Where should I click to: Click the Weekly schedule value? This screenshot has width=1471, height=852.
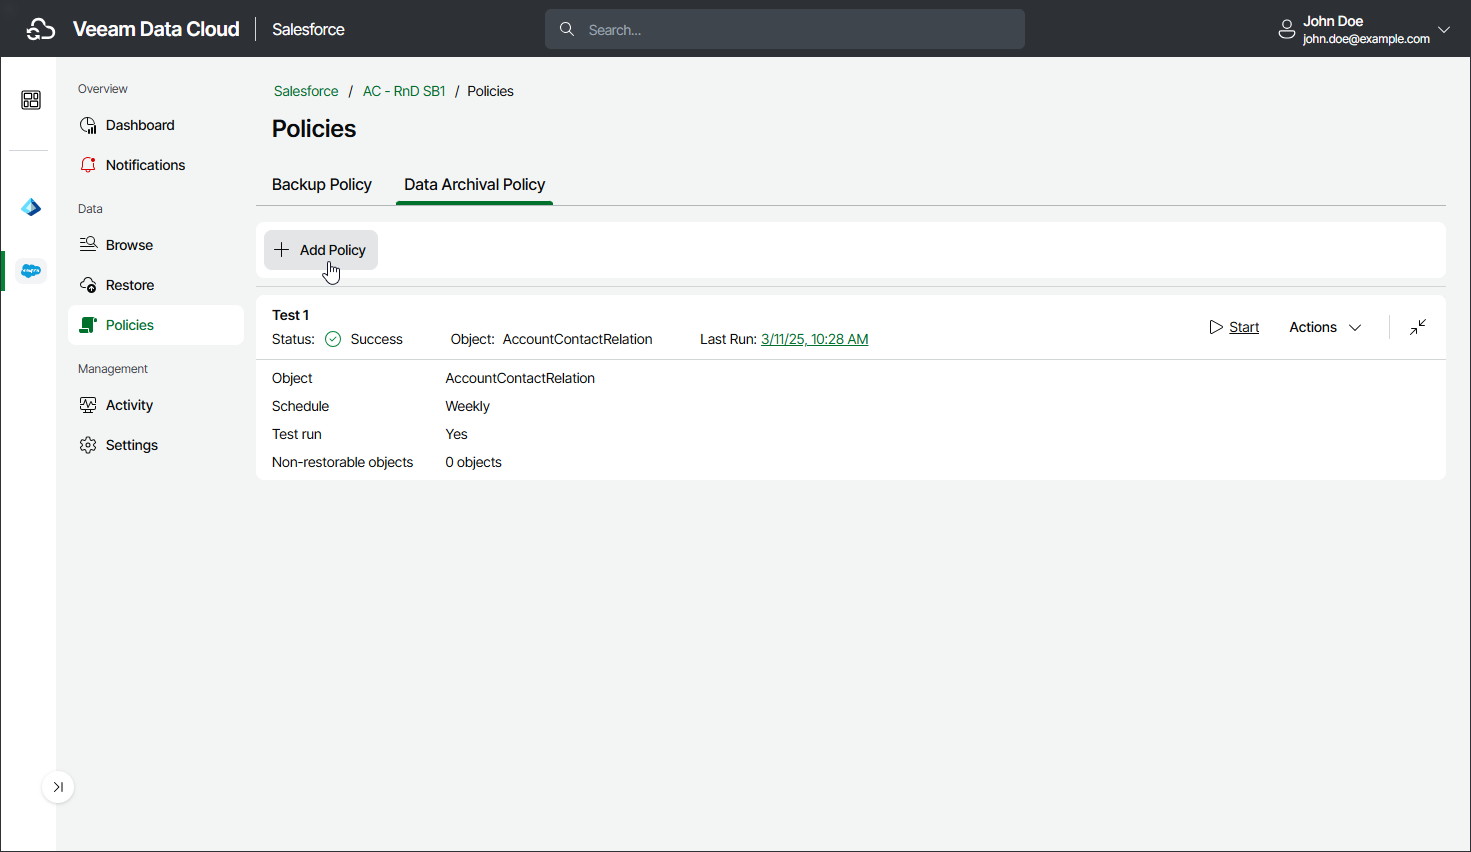(467, 406)
